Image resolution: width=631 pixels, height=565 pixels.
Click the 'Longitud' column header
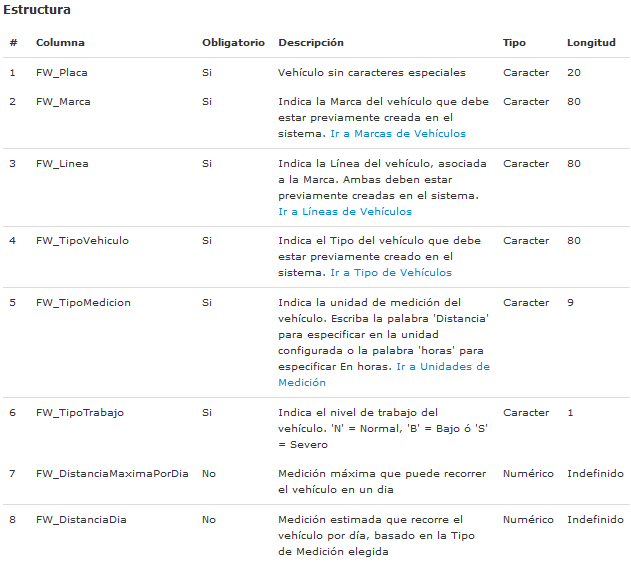point(591,43)
